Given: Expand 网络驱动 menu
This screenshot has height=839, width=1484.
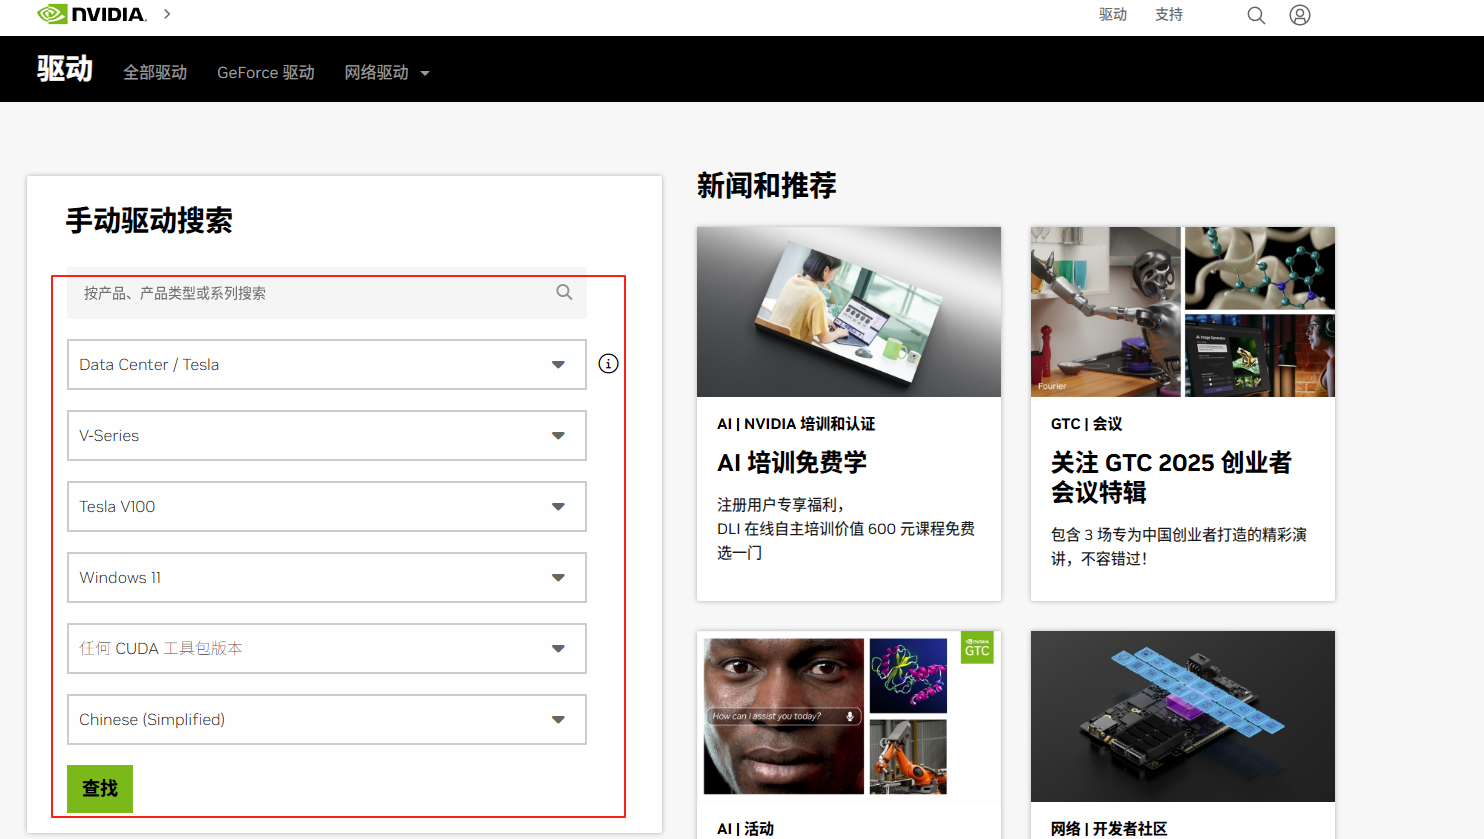Looking at the screenshot, I should [387, 72].
